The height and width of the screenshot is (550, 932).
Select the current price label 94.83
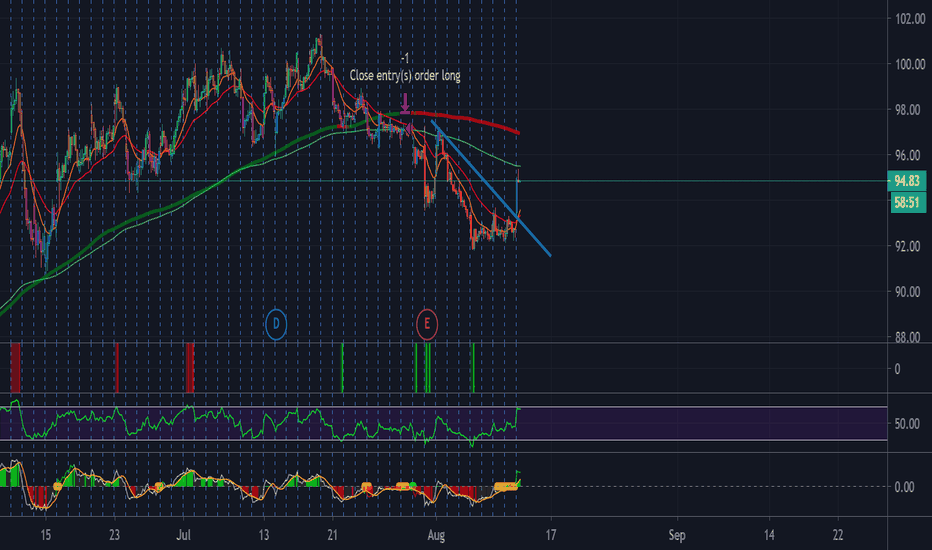tap(906, 181)
